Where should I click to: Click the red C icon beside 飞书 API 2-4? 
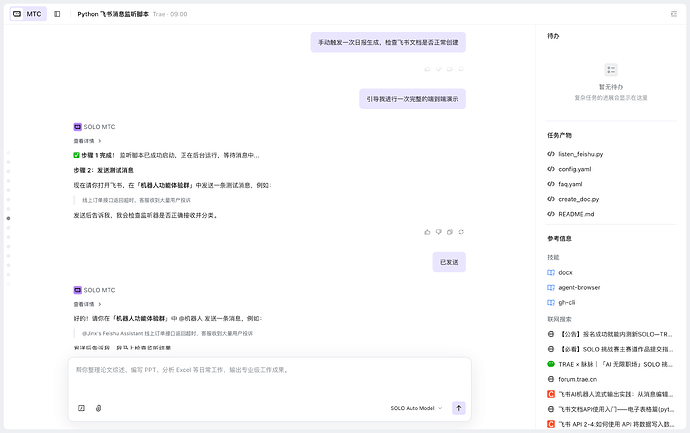point(551,424)
